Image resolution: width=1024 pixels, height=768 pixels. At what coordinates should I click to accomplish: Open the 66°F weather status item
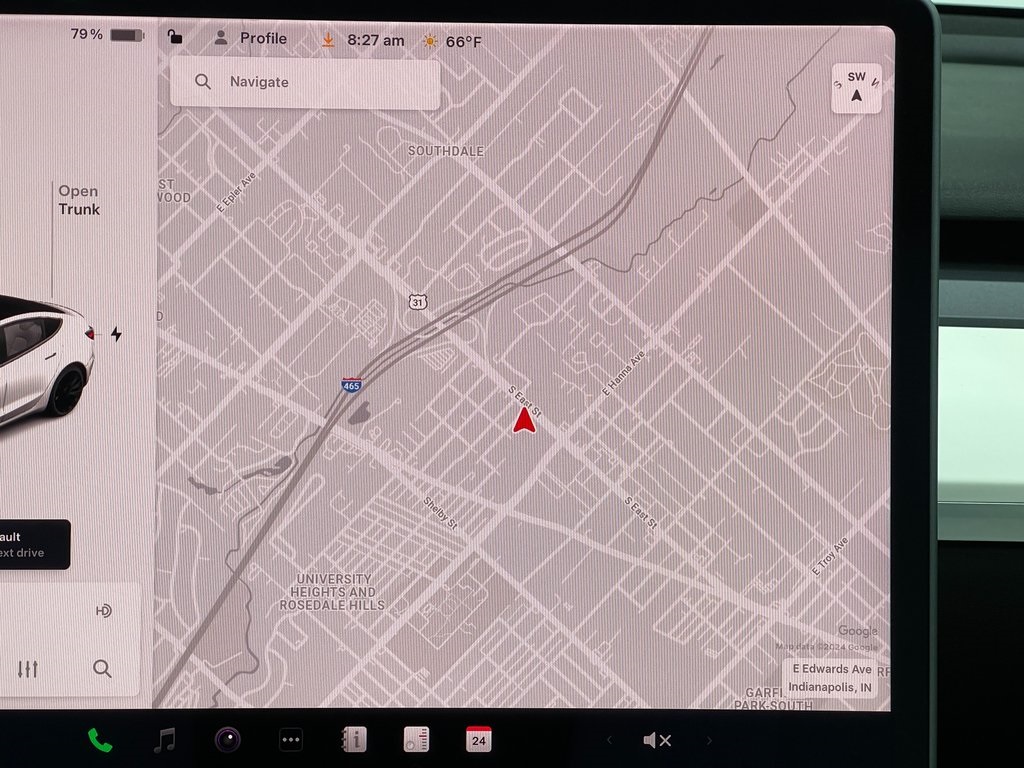point(452,41)
